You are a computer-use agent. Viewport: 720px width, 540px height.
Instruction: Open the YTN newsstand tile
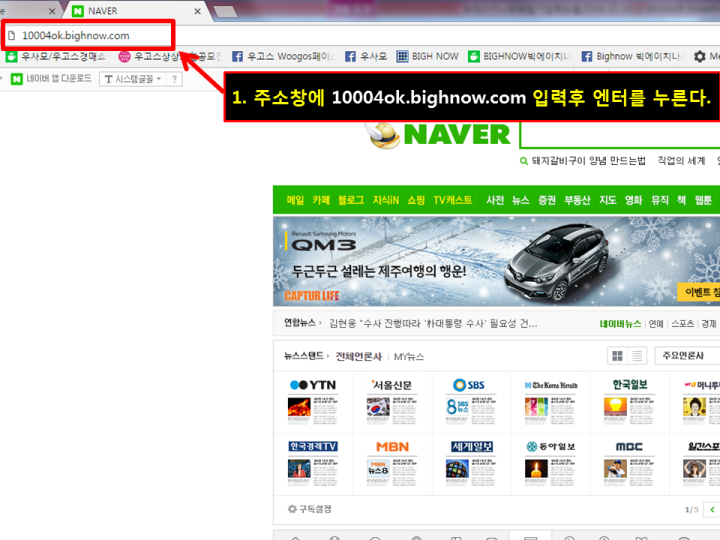click(313, 402)
